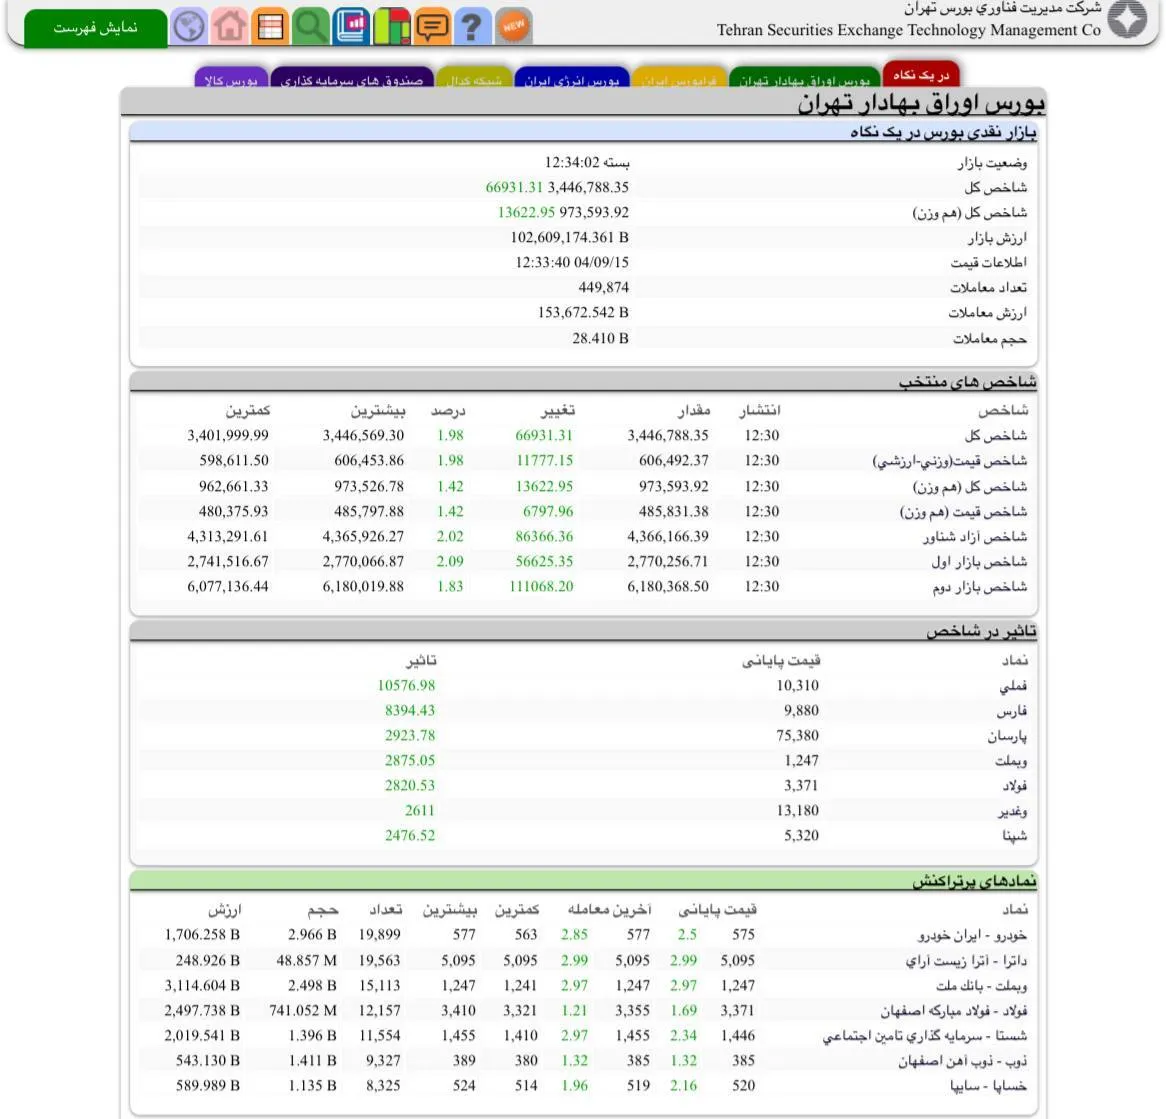The image size is (1166, 1119).
Task: Open the home page icon
Action: point(230,27)
